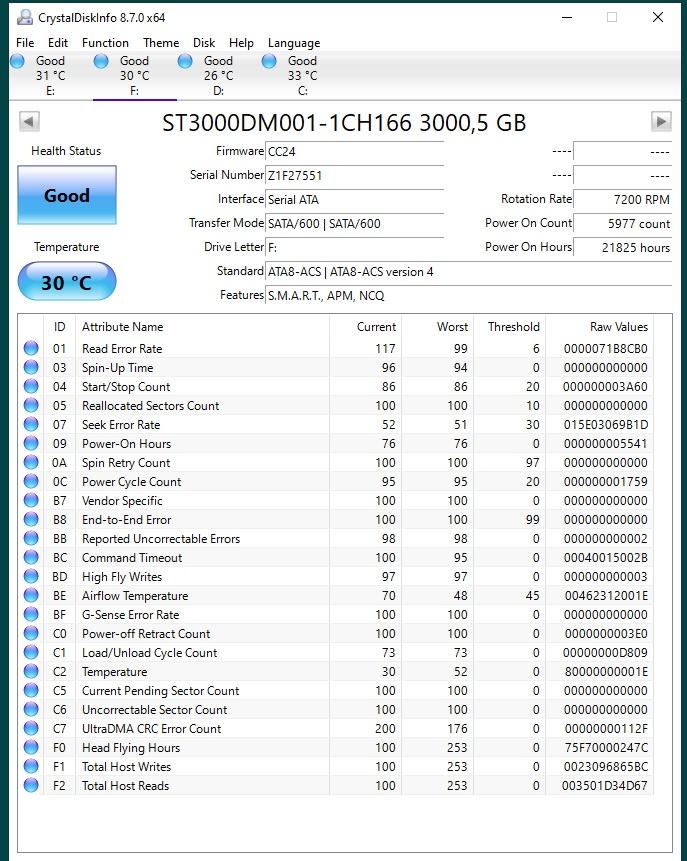687x861 pixels.
Task: Go to previous disk with left arrow
Action: coord(29,121)
